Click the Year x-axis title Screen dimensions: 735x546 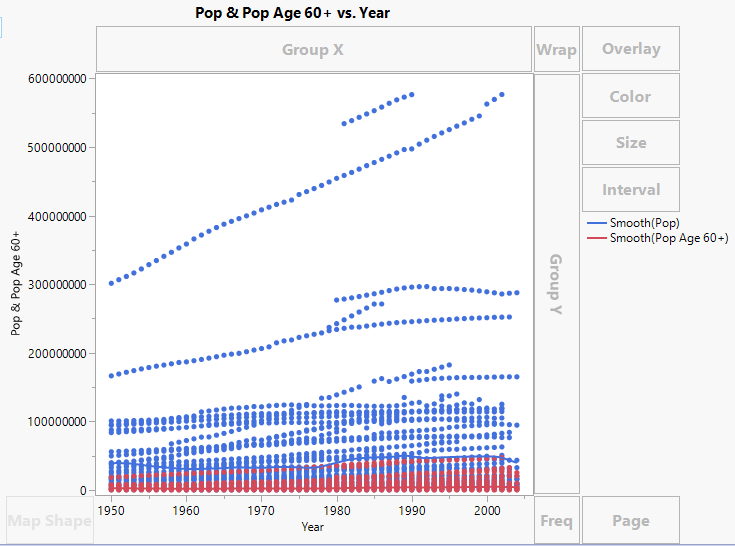313,526
